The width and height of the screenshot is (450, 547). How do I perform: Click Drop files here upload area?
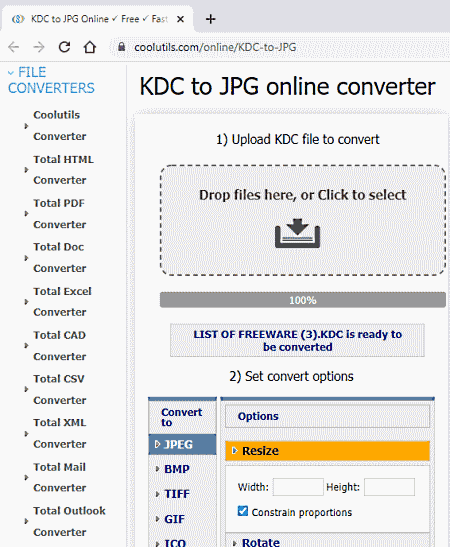click(x=302, y=220)
